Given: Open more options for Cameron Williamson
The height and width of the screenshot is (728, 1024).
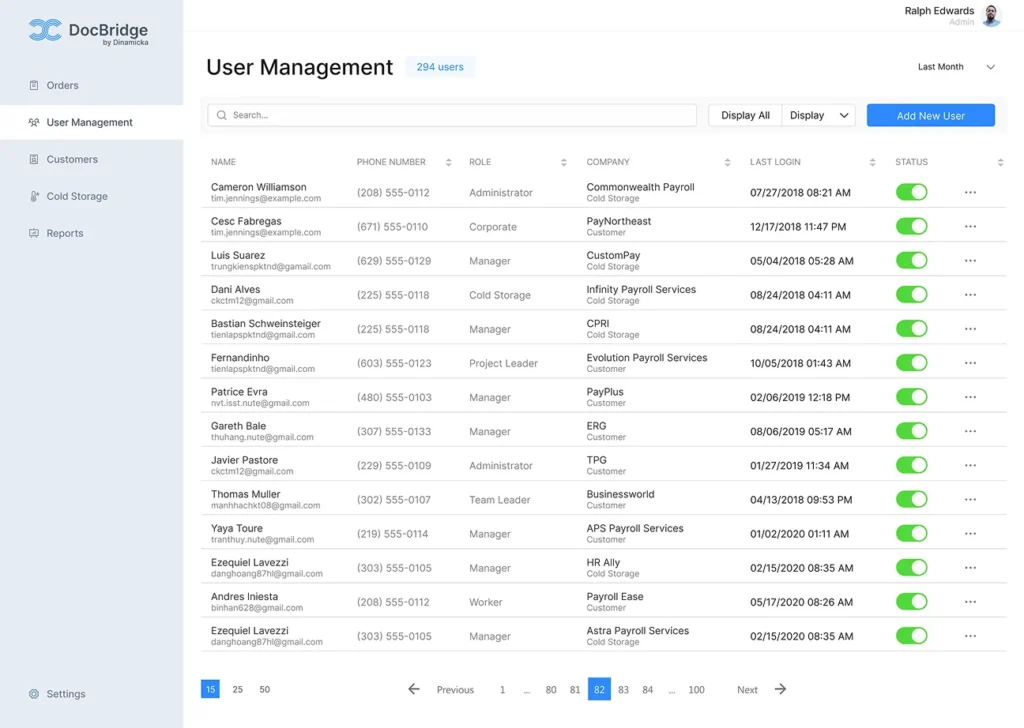Looking at the screenshot, I should [970, 193].
